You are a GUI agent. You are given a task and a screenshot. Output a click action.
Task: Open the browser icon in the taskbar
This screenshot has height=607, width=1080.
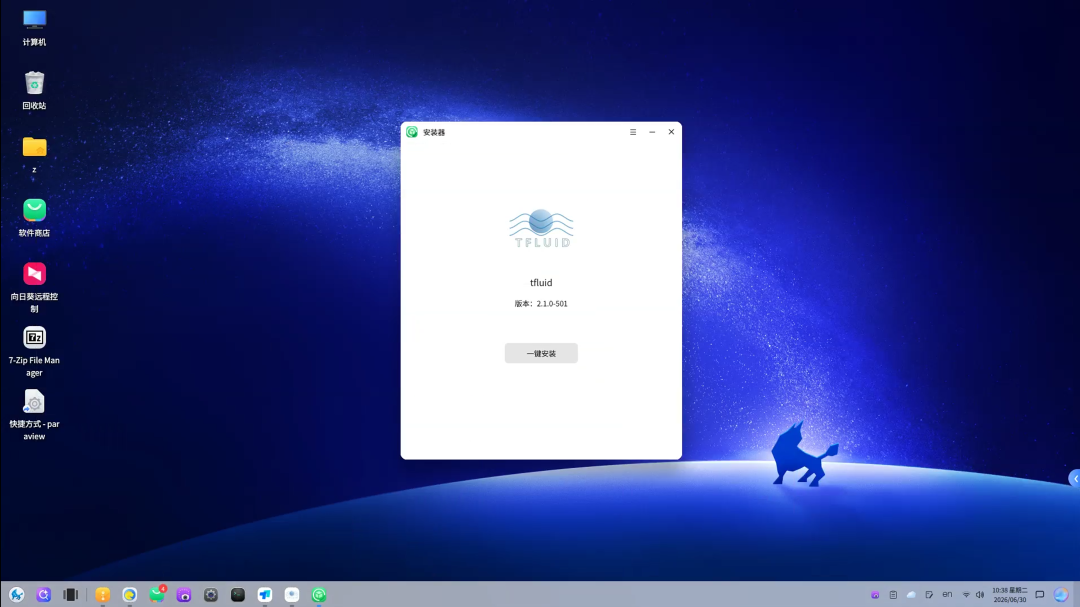click(x=129, y=595)
